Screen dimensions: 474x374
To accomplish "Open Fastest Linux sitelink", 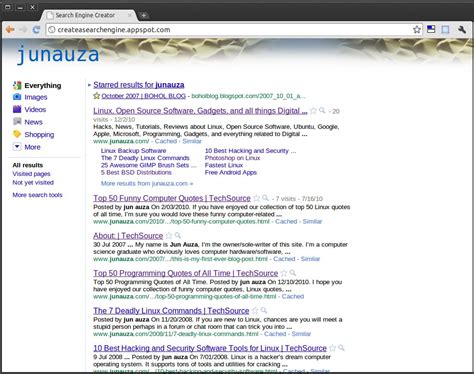I will (x=224, y=165).
